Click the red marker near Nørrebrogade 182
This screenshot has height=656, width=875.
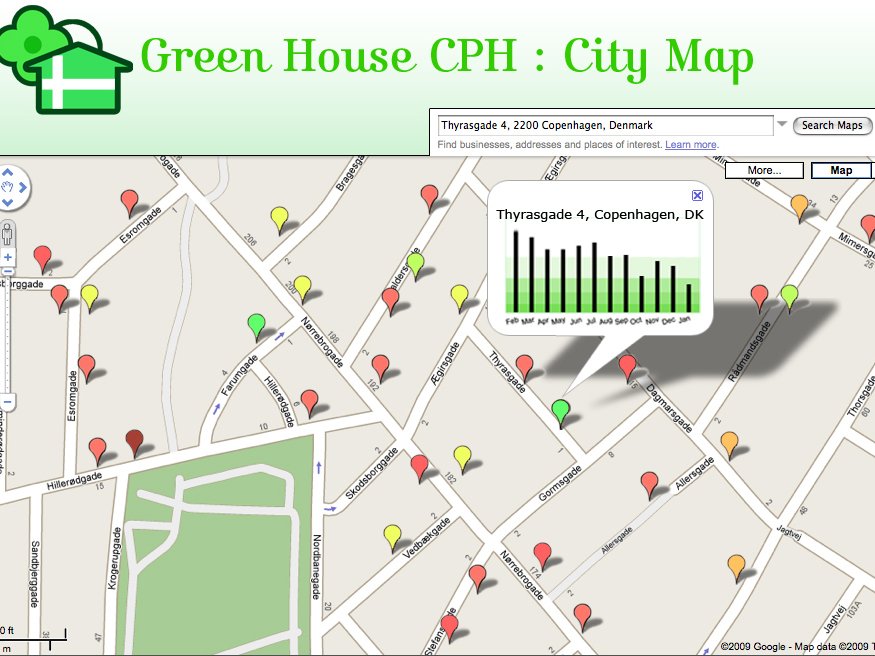tap(420, 468)
